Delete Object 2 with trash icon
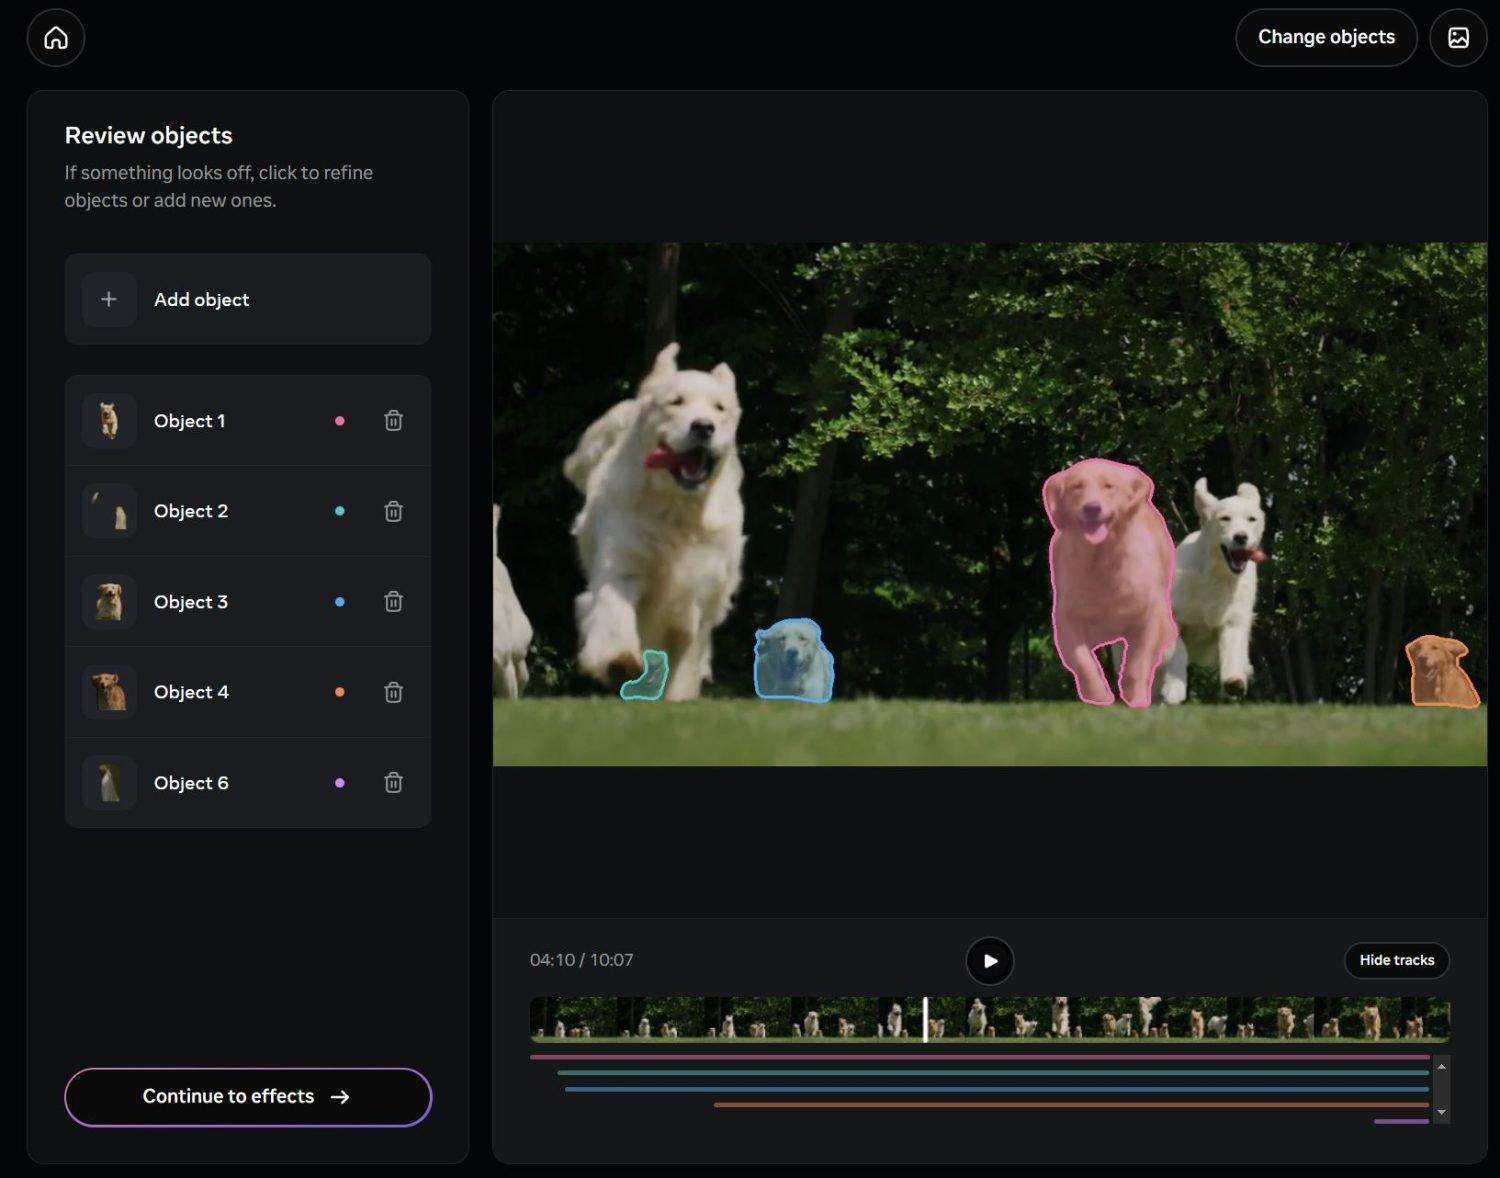Viewport: 1500px width, 1178px height. [394, 512]
